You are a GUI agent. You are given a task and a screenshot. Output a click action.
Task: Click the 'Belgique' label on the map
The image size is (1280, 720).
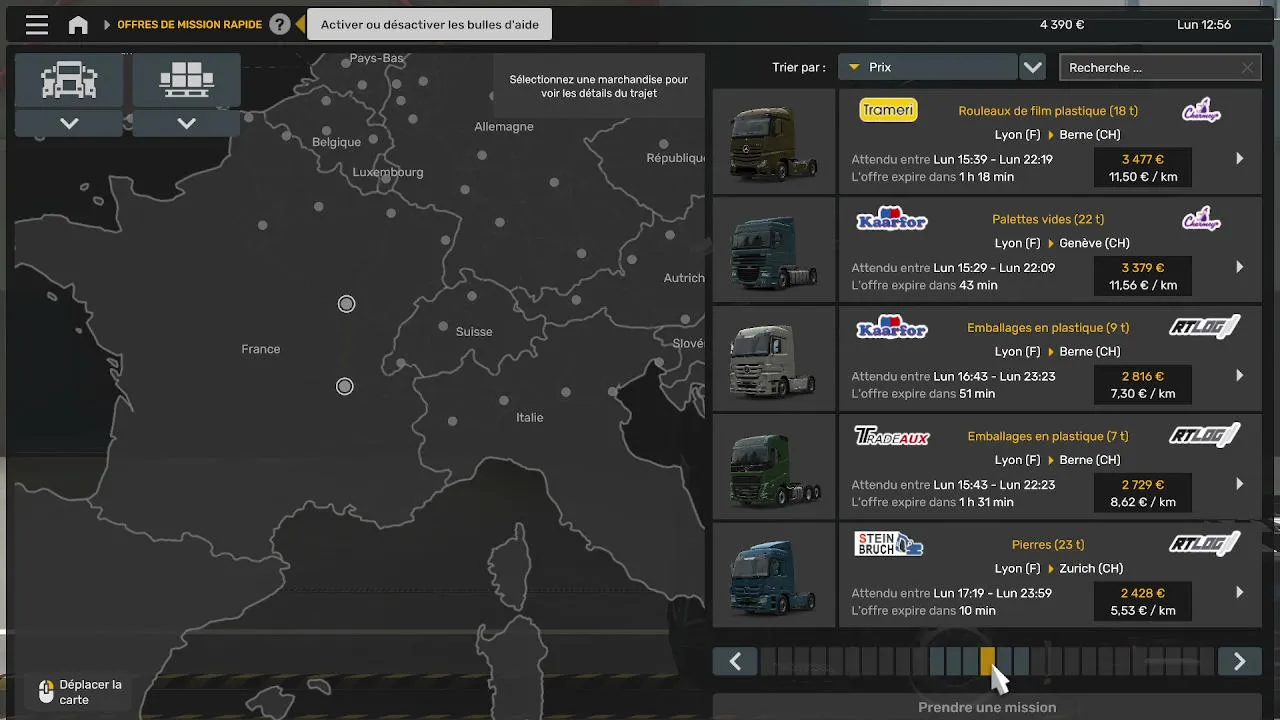(336, 142)
